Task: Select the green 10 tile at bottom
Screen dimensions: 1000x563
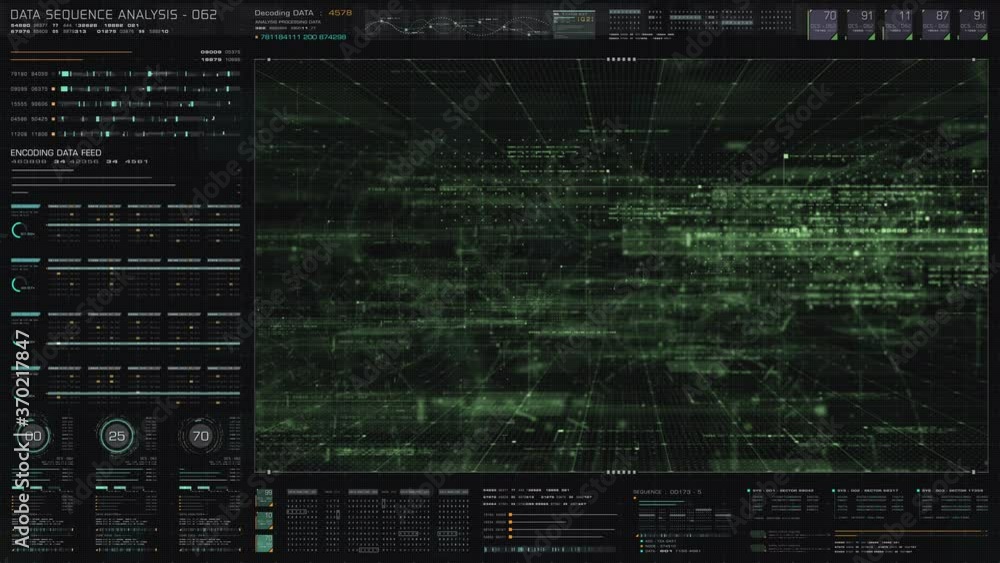Action: tap(265, 520)
